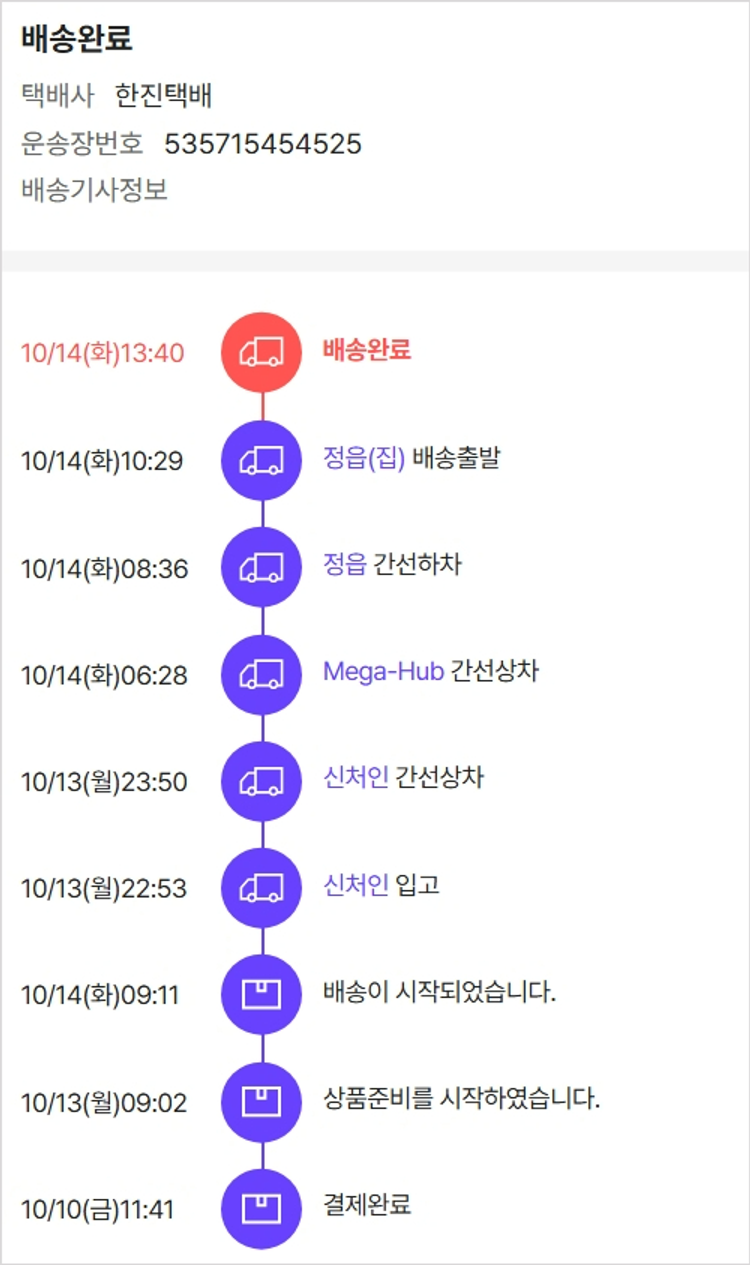Open the 정읍(집) location link
The width and height of the screenshot is (750, 1265).
pyautogui.click(x=364, y=459)
